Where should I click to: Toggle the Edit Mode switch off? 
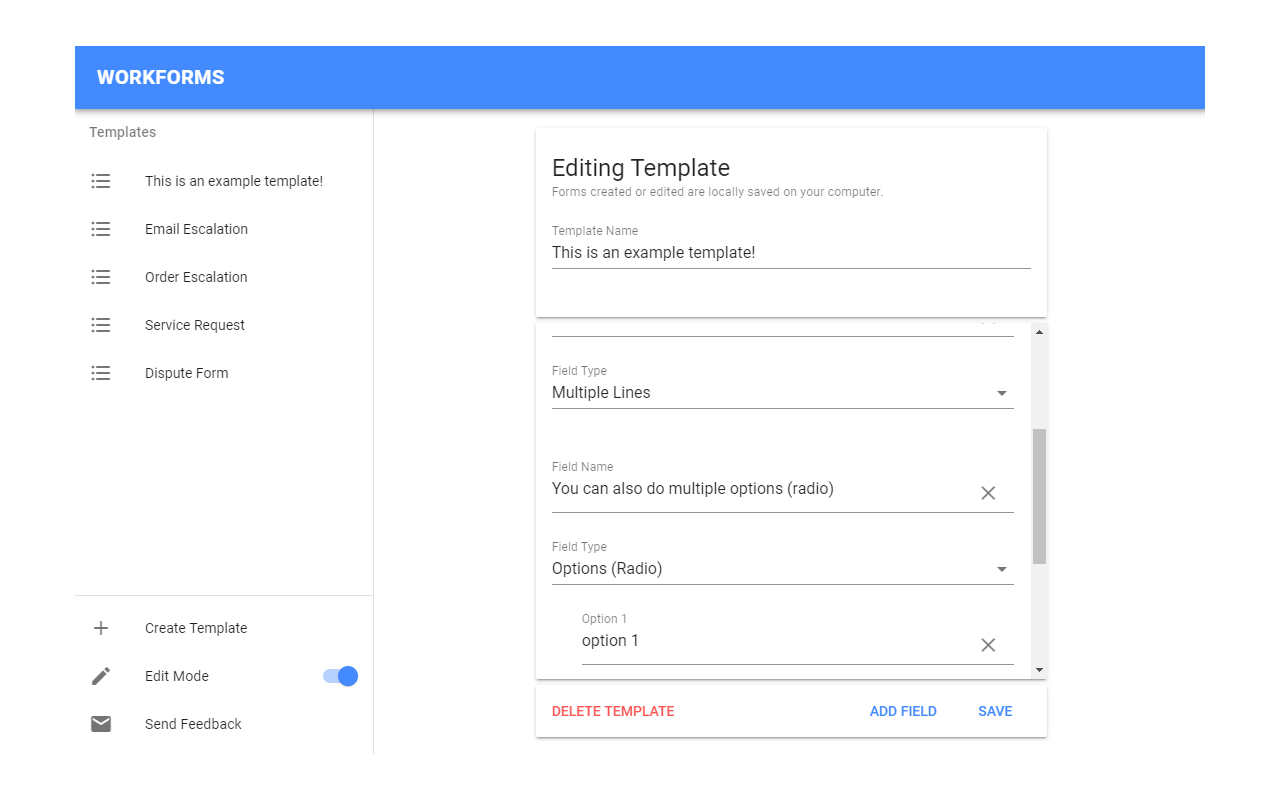(x=341, y=676)
